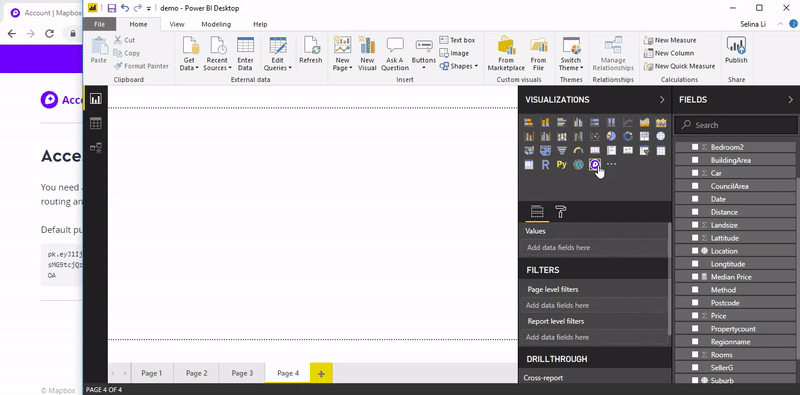
Task: Open Model view in left sidebar
Action: pyautogui.click(x=95, y=147)
